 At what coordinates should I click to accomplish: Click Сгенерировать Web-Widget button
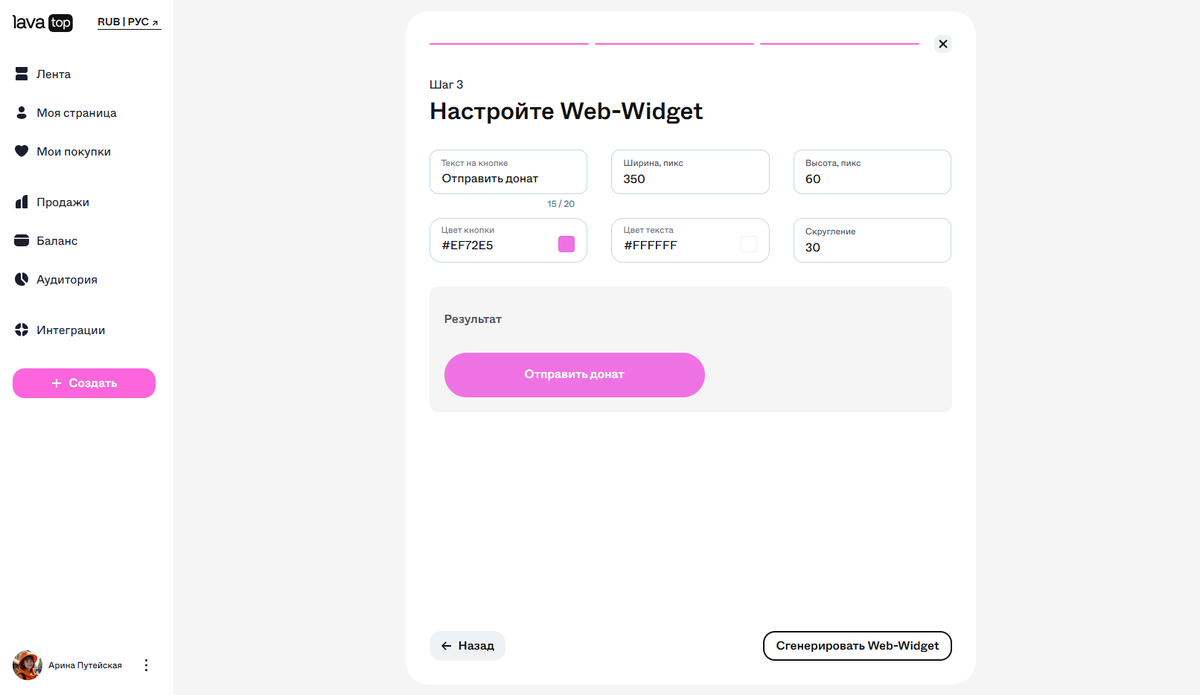pyautogui.click(x=857, y=646)
